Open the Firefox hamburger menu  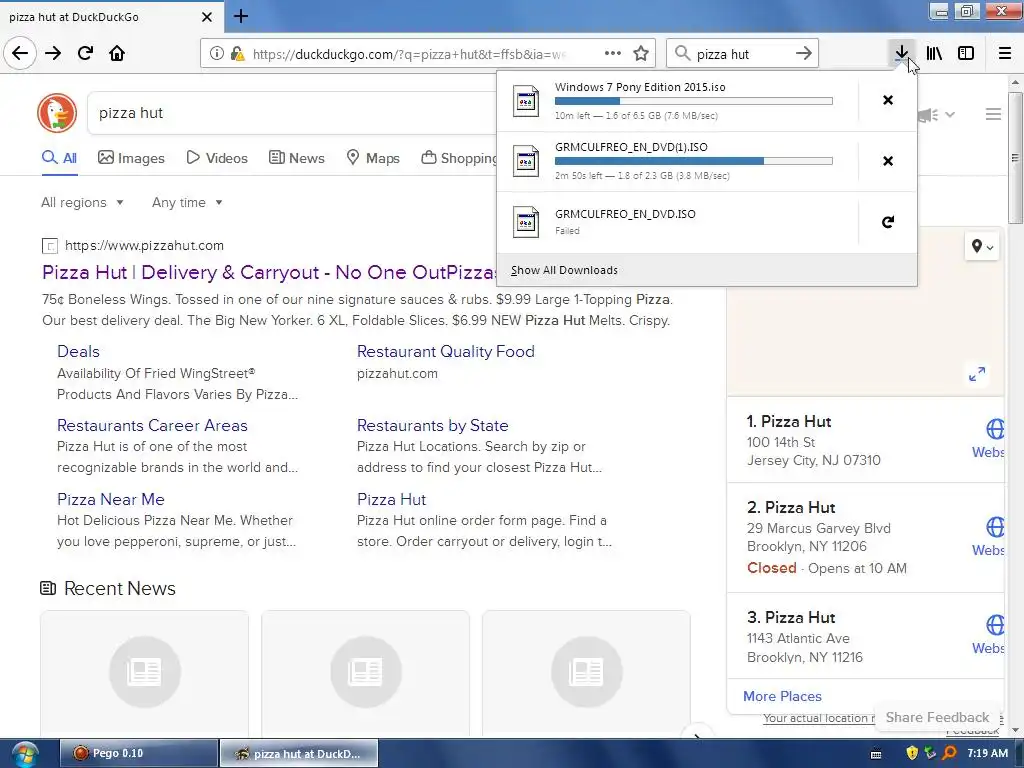(x=1004, y=54)
